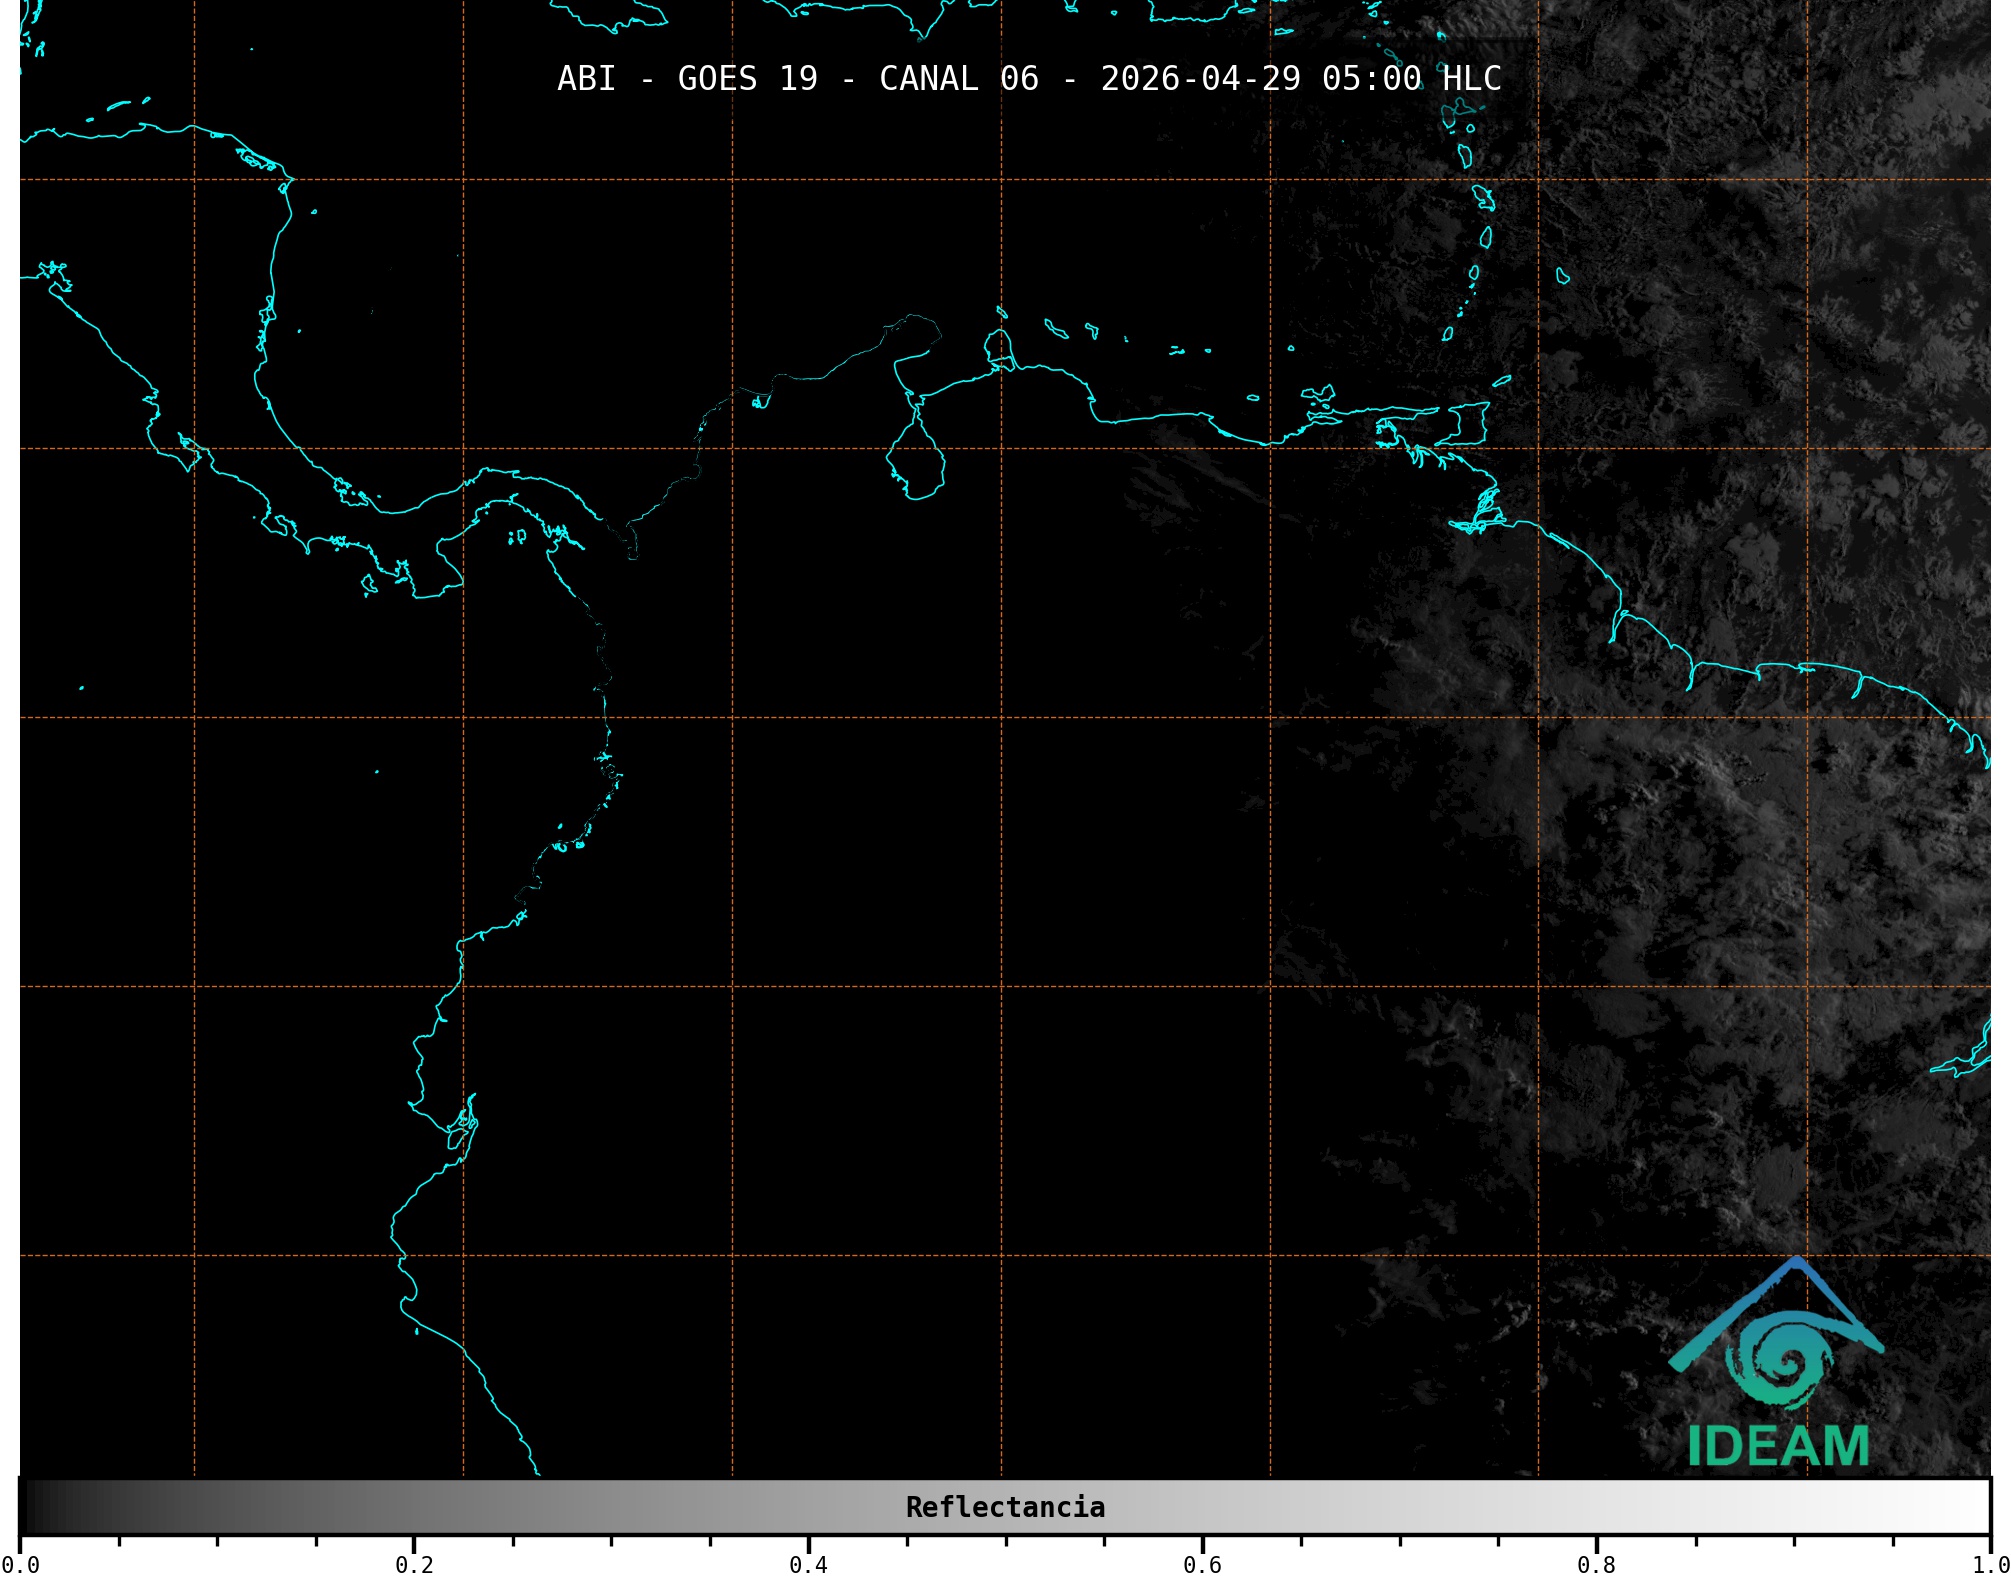Image resolution: width=2011 pixels, height=1577 pixels.
Task: Click the Trinidad island outline
Action: click(1464, 424)
